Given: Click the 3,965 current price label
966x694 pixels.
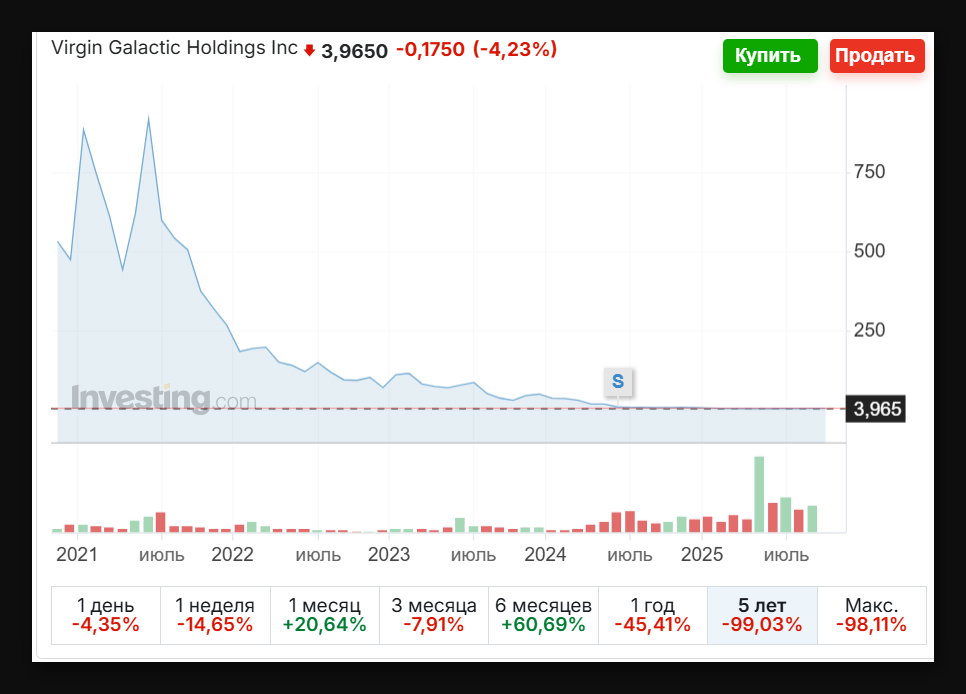Looking at the screenshot, I should pos(876,409).
